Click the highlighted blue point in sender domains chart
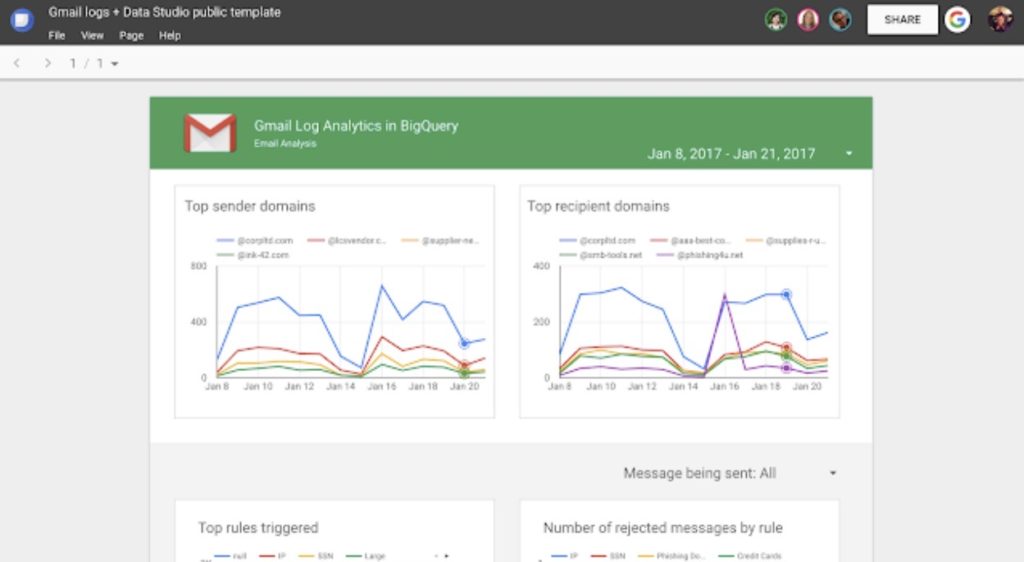The height and width of the screenshot is (562, 1024). (464, 343)
